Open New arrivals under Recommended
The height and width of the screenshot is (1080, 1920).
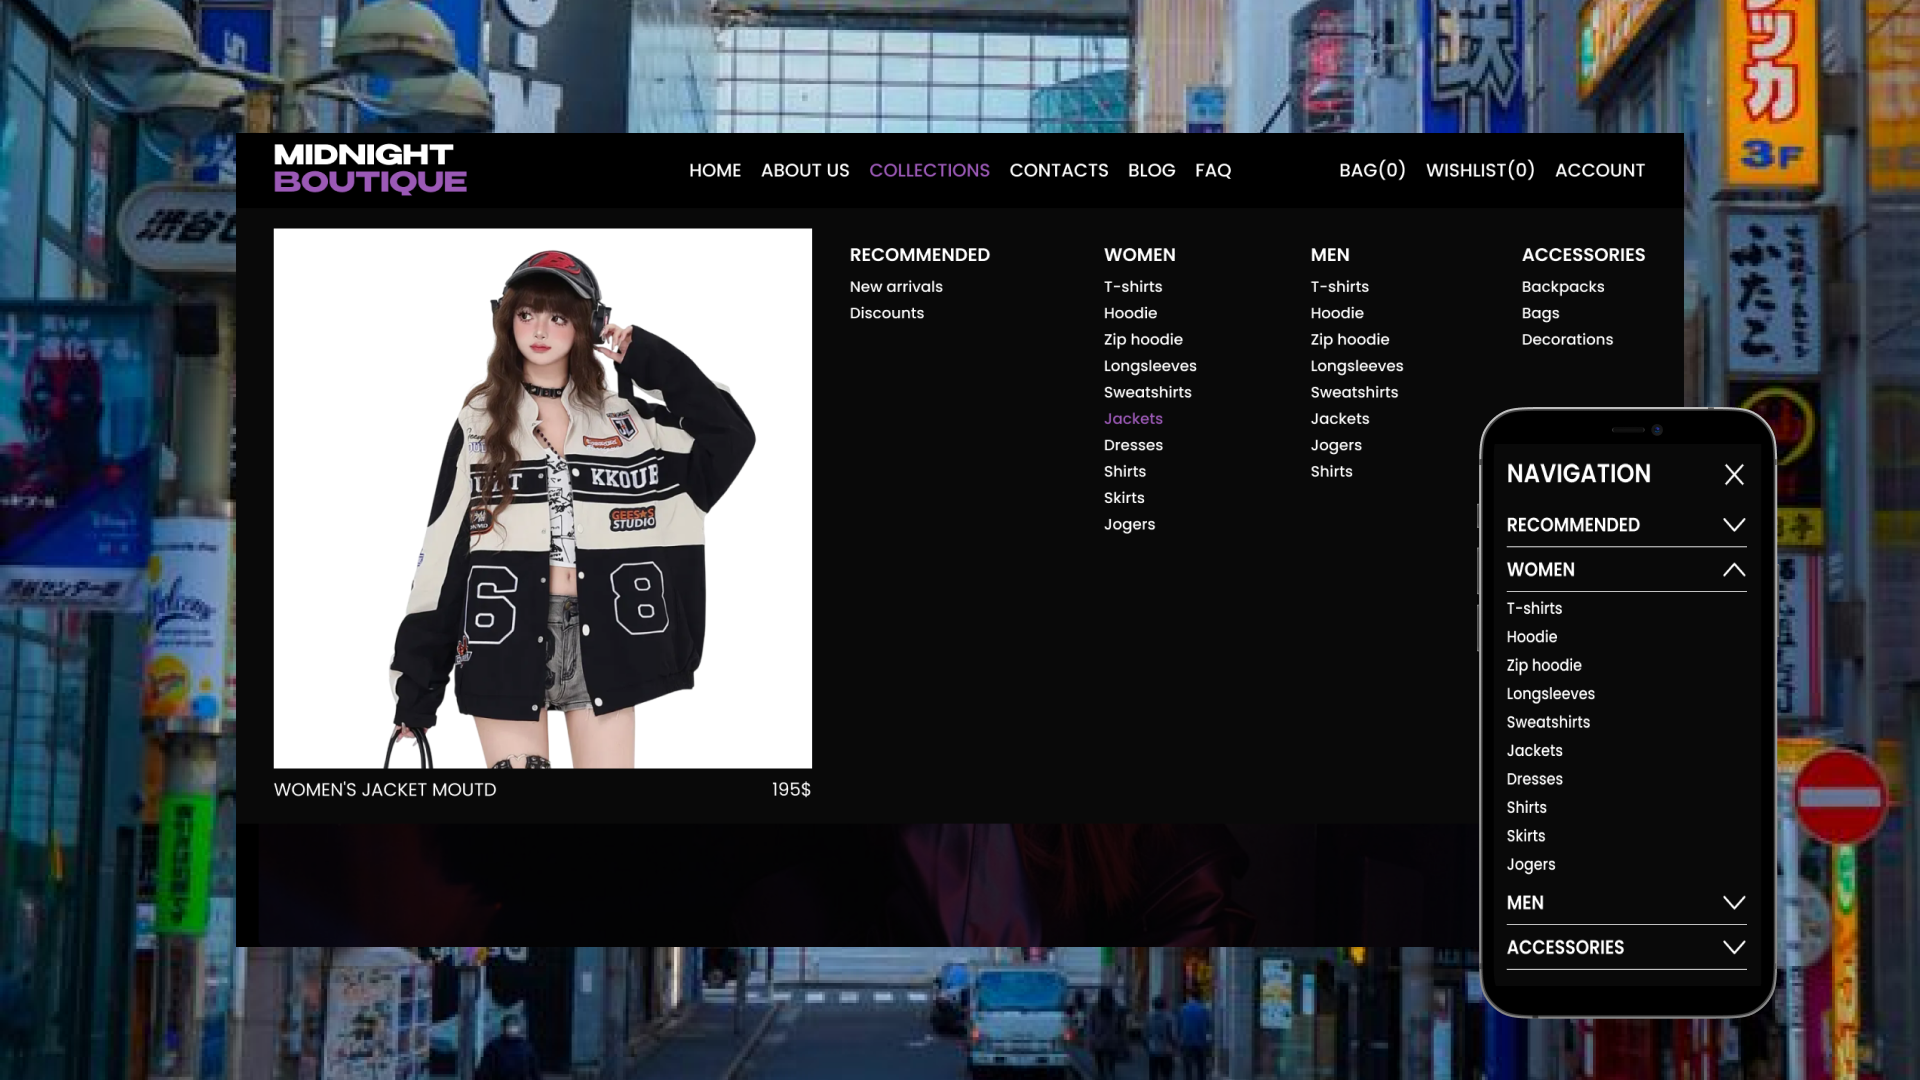[896, 287]
